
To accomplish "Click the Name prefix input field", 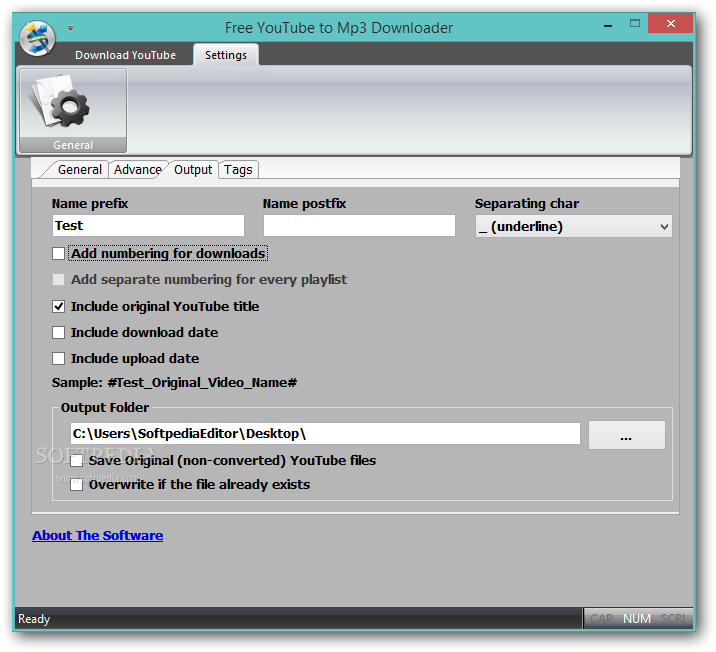I will [148, 226].
